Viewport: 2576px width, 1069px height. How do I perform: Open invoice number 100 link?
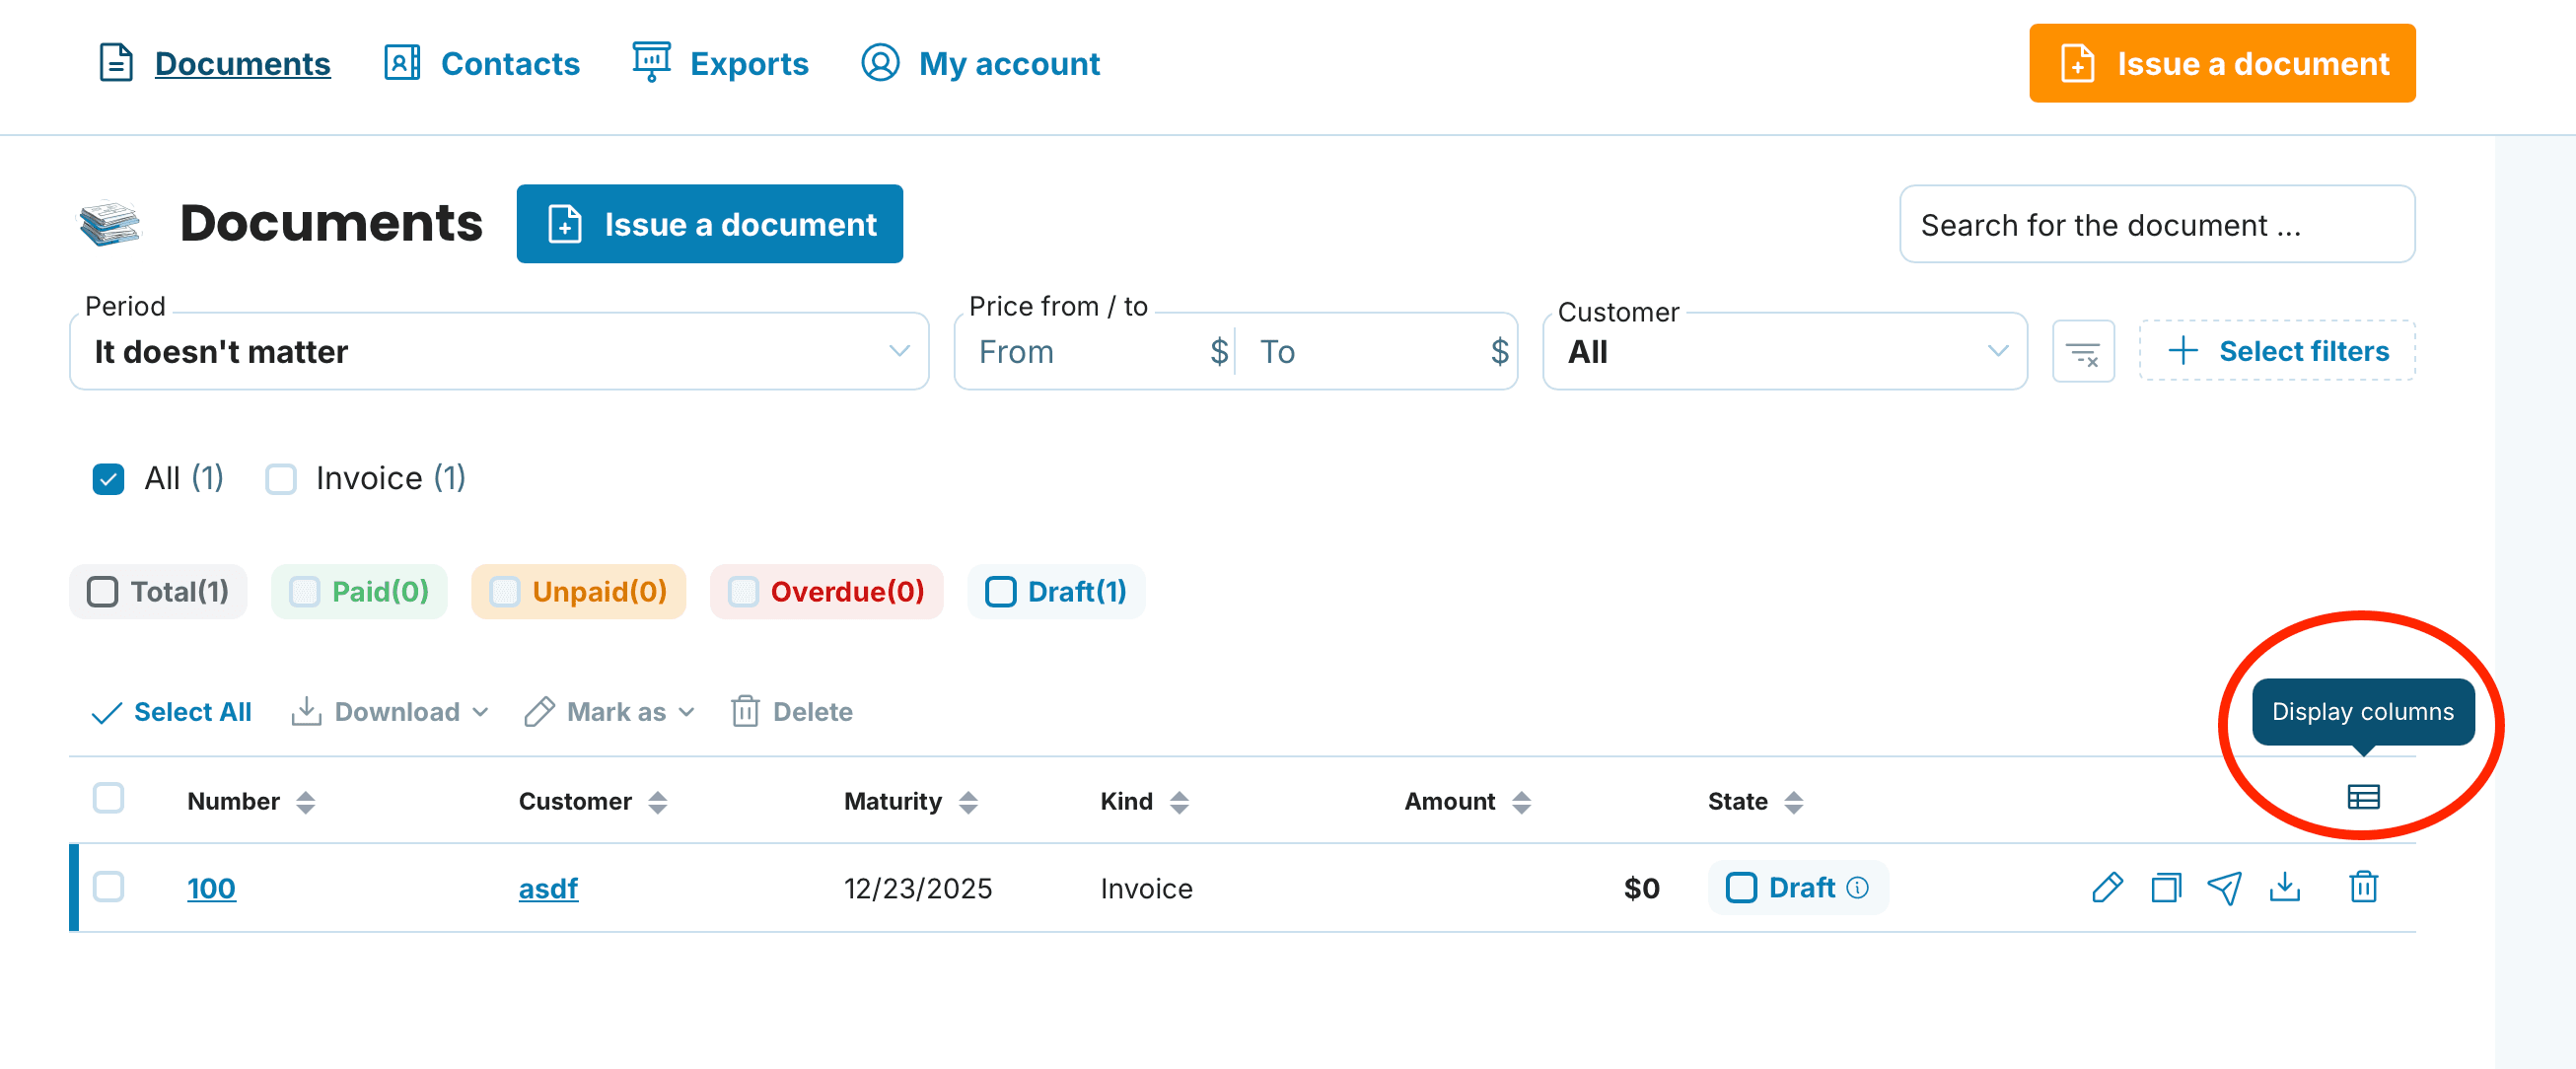coord(211,888)
